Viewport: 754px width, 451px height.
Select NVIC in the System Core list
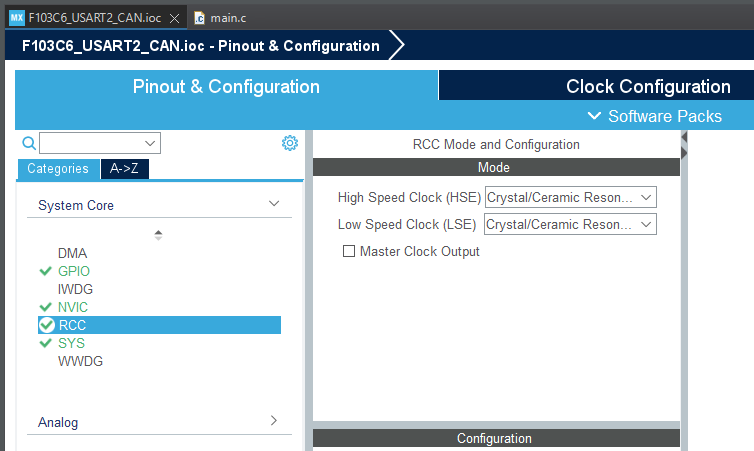click(x=73, y=307)
